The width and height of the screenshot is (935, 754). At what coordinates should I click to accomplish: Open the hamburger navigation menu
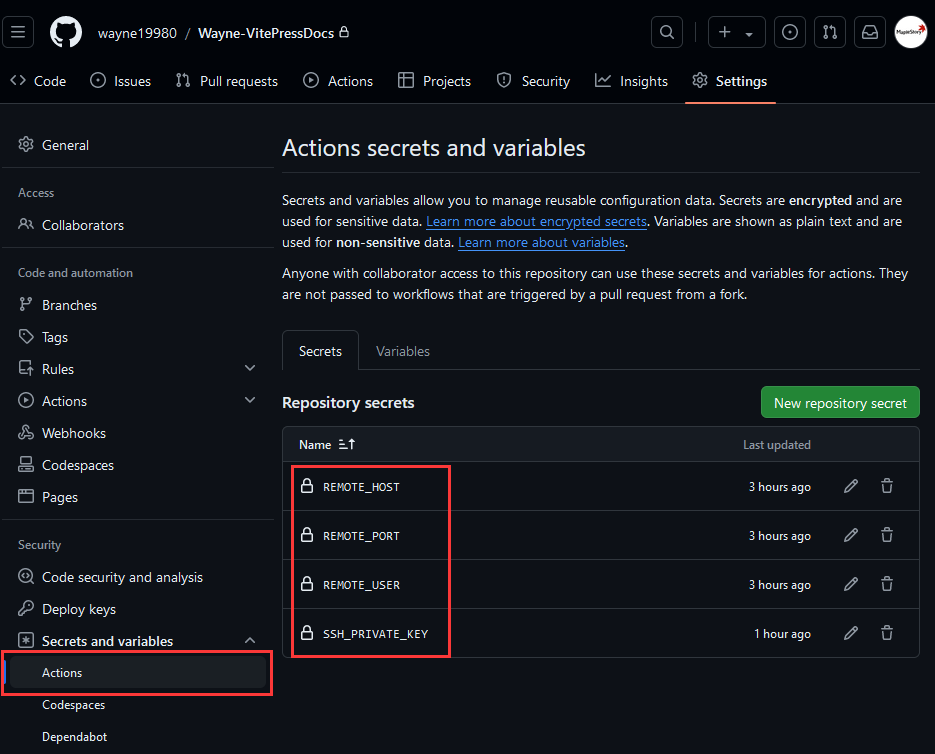[x=18, y=32]
